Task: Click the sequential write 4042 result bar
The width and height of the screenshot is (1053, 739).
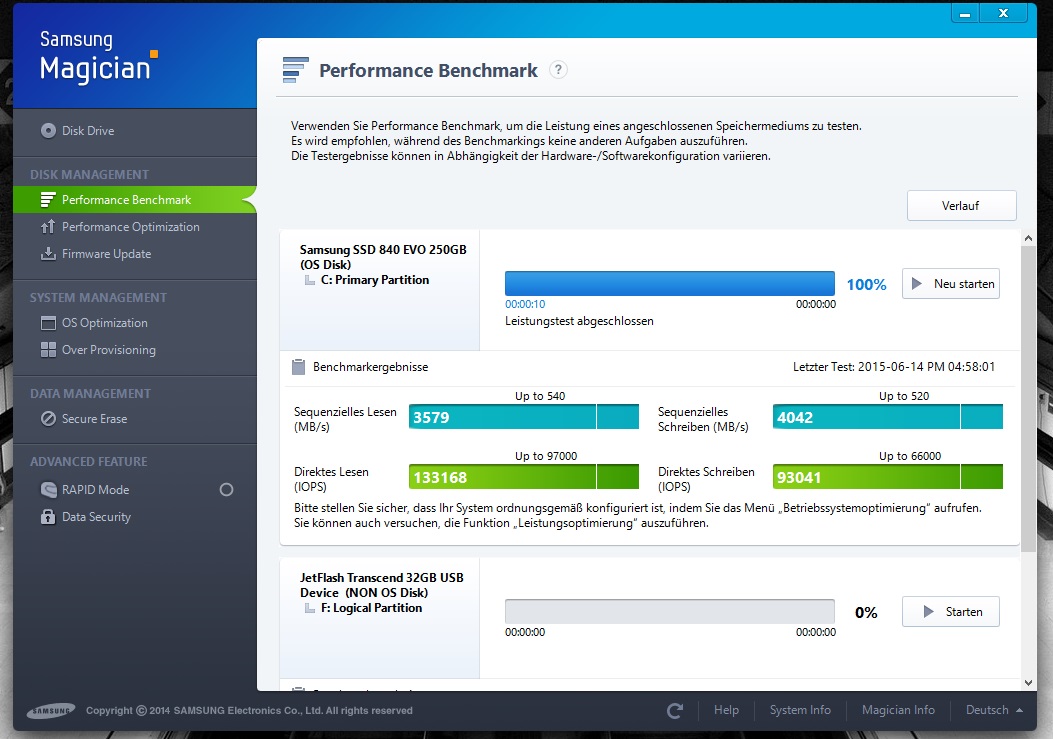Action: point(888,417)
